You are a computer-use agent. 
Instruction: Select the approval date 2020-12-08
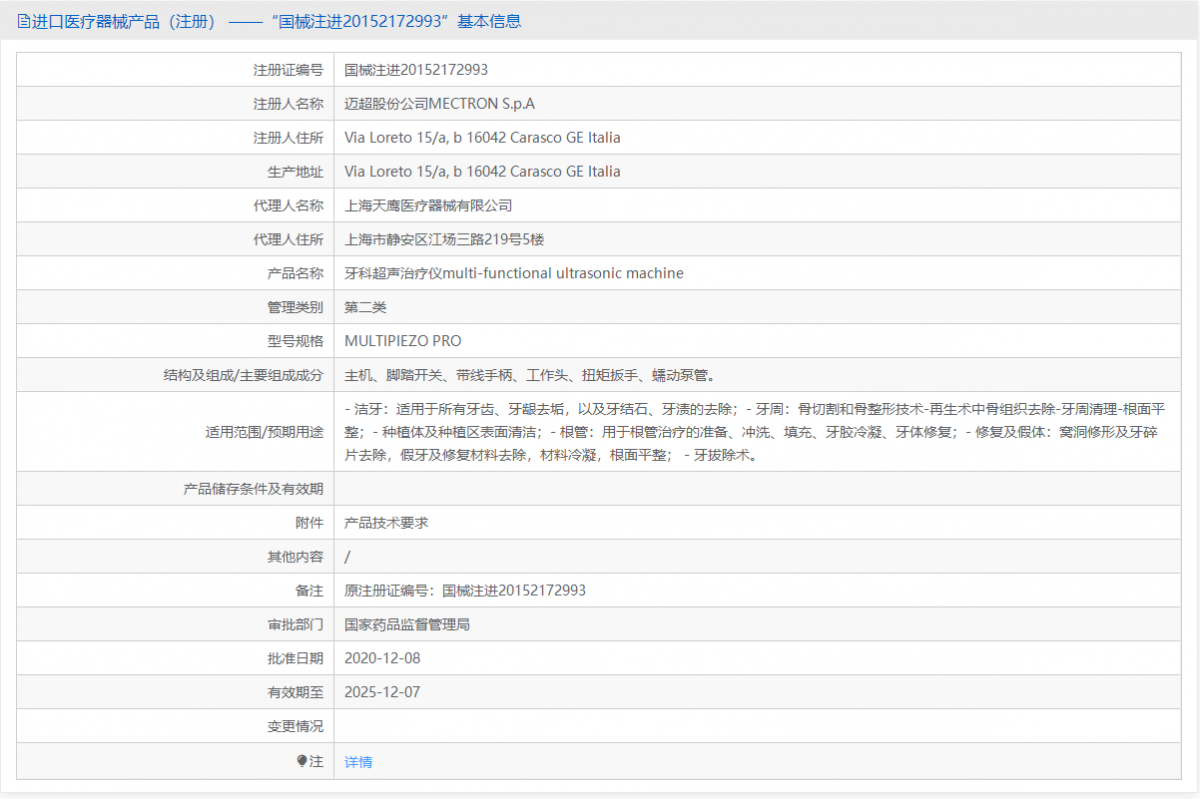tap(383, 658)
